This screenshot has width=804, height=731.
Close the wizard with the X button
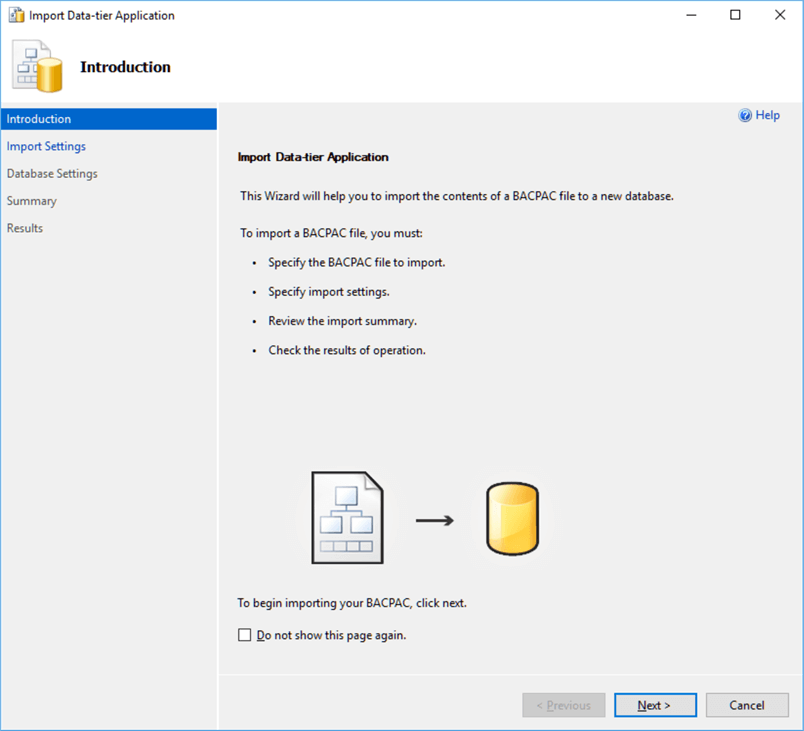780,15
